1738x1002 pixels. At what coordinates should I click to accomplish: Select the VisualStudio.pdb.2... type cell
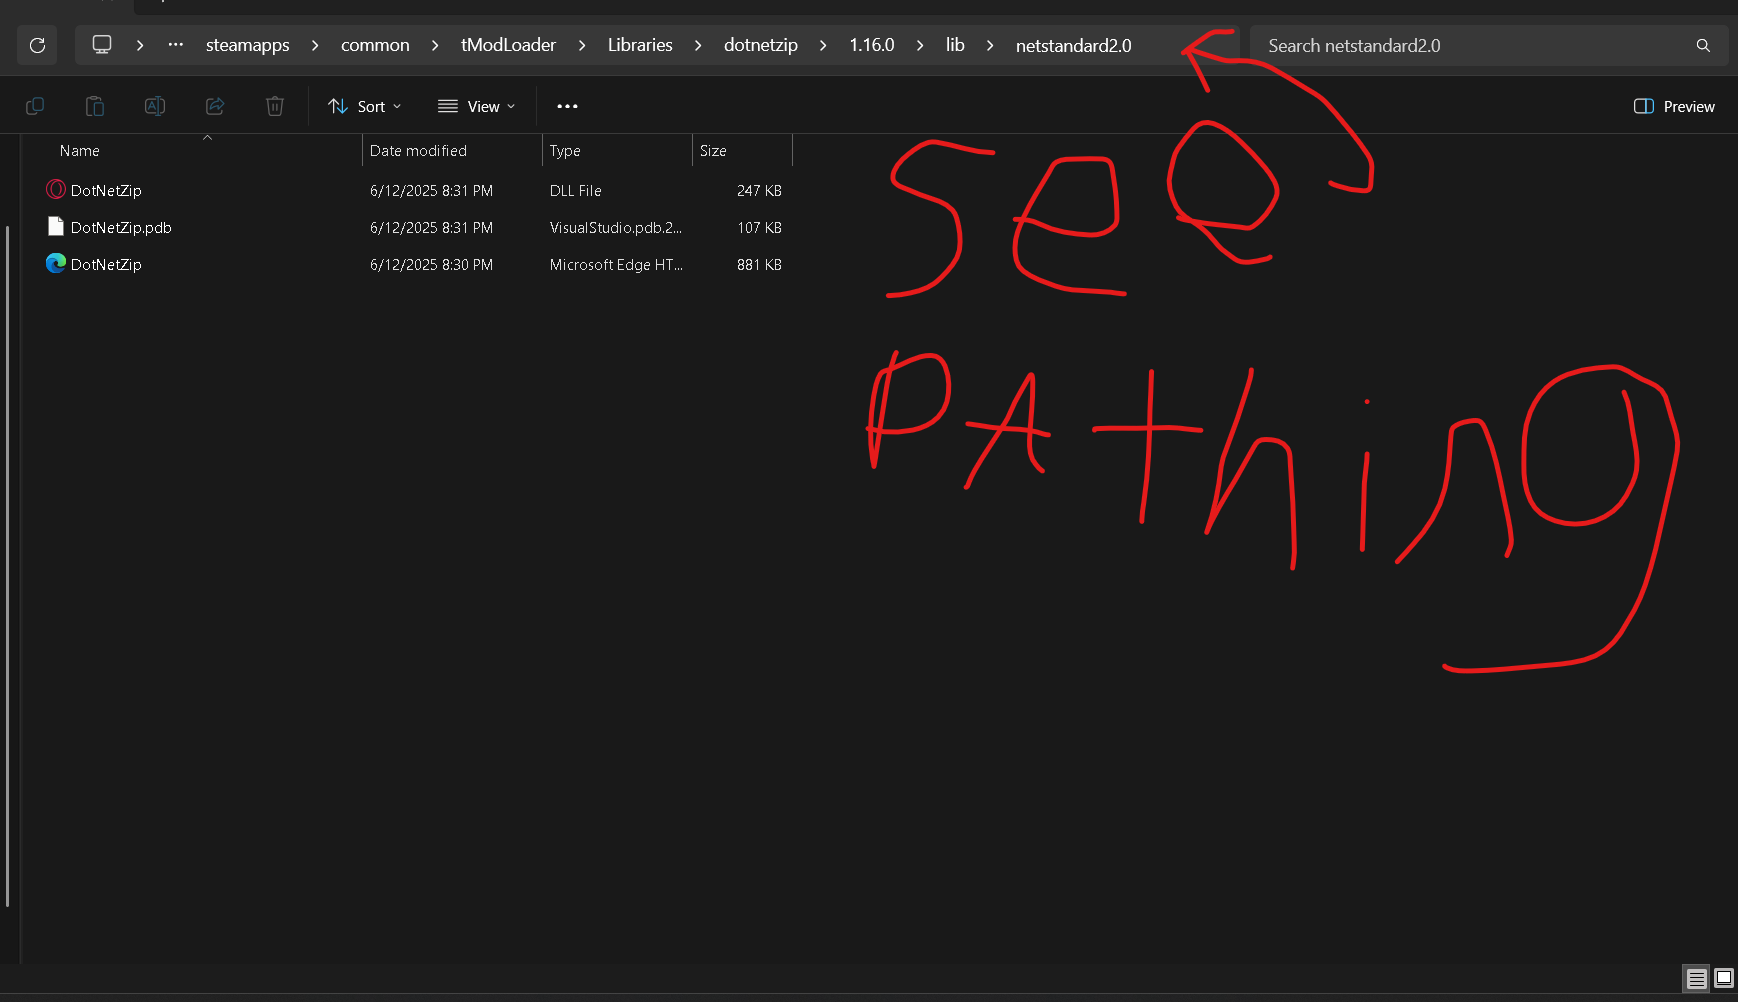point(616,227)
